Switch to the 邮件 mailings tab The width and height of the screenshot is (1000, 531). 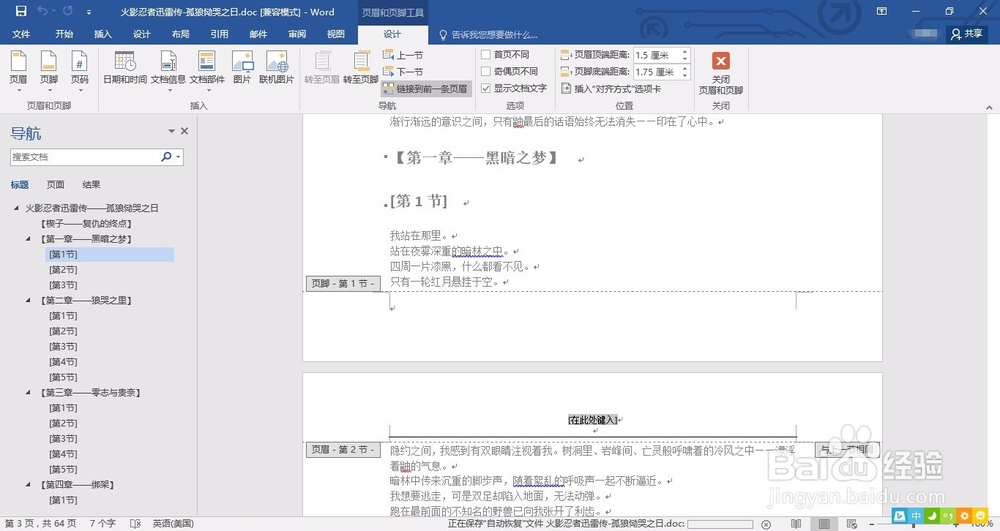[x=258, y=34]
